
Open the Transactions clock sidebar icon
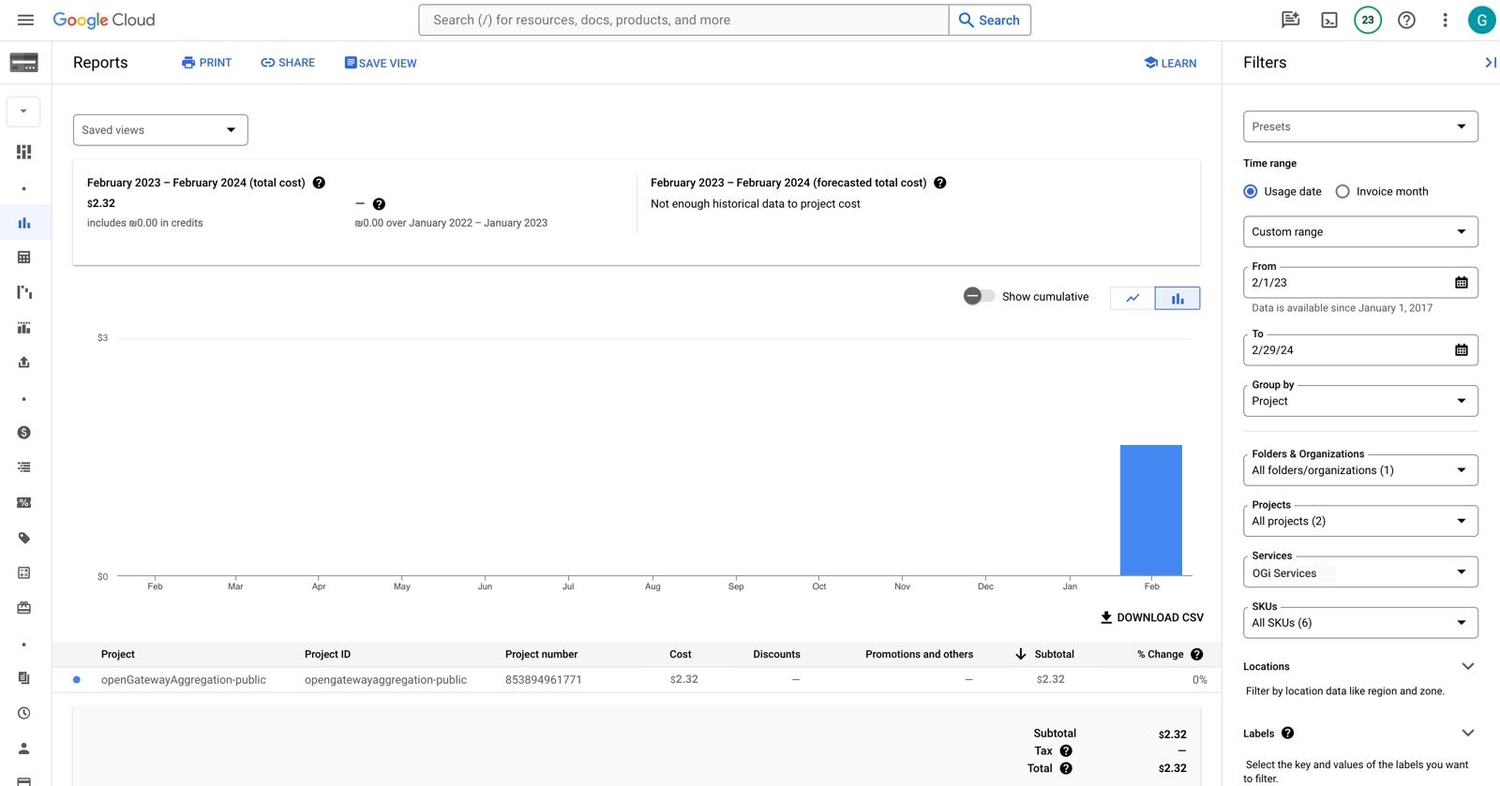pos(24,713)
